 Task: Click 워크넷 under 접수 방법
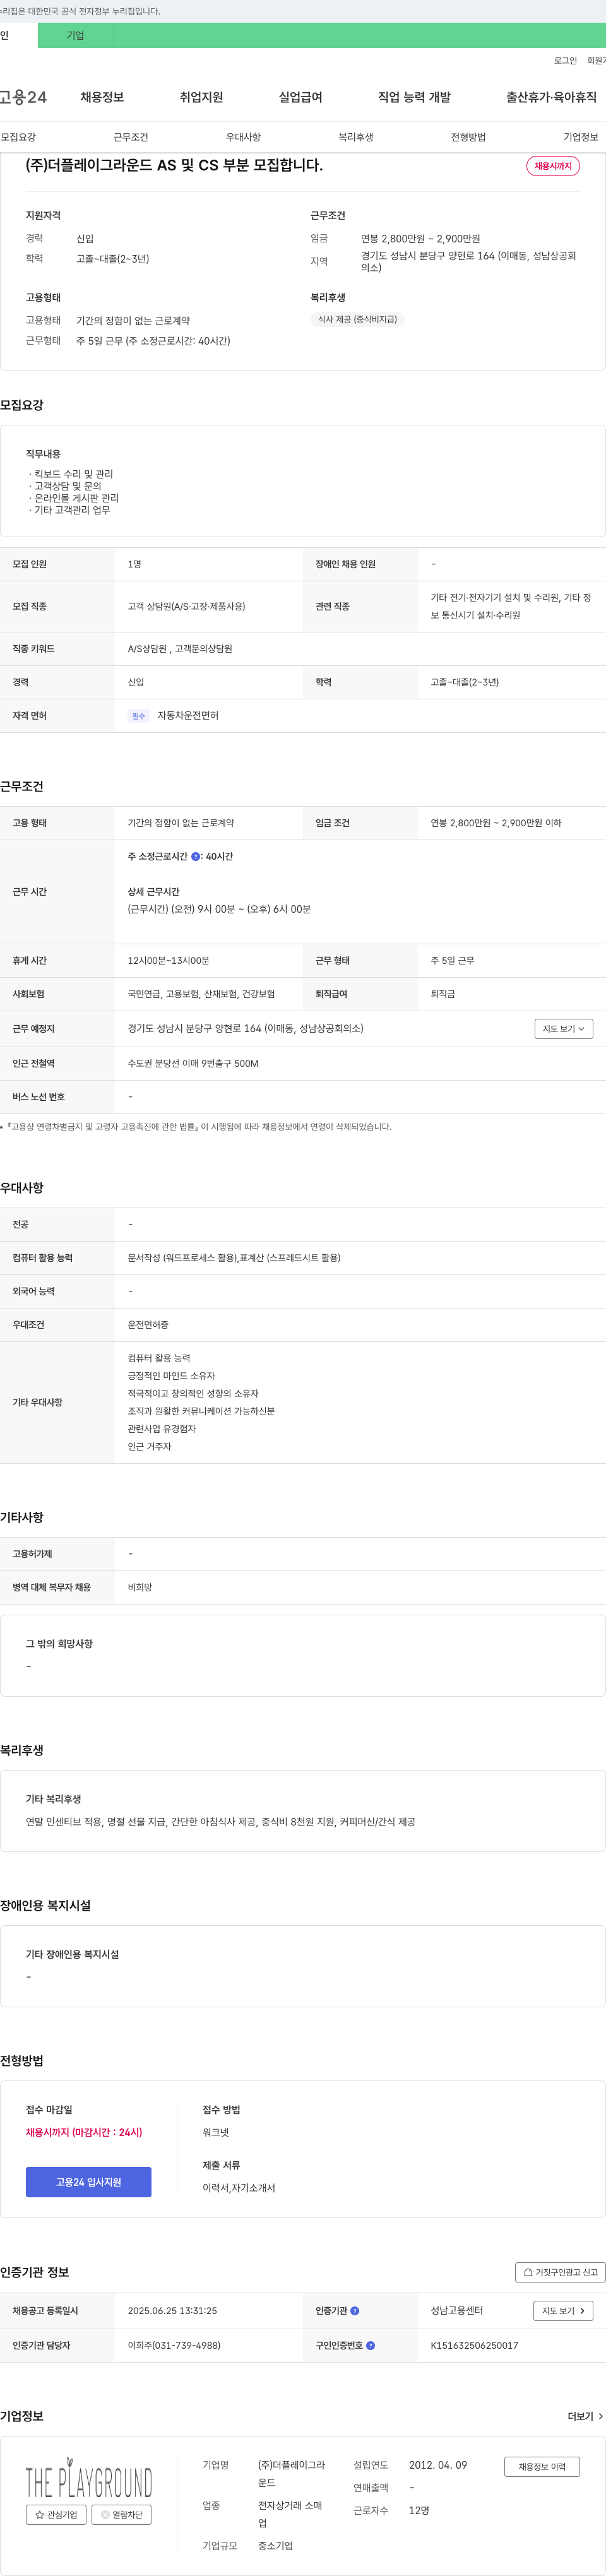pos(216,2132)
